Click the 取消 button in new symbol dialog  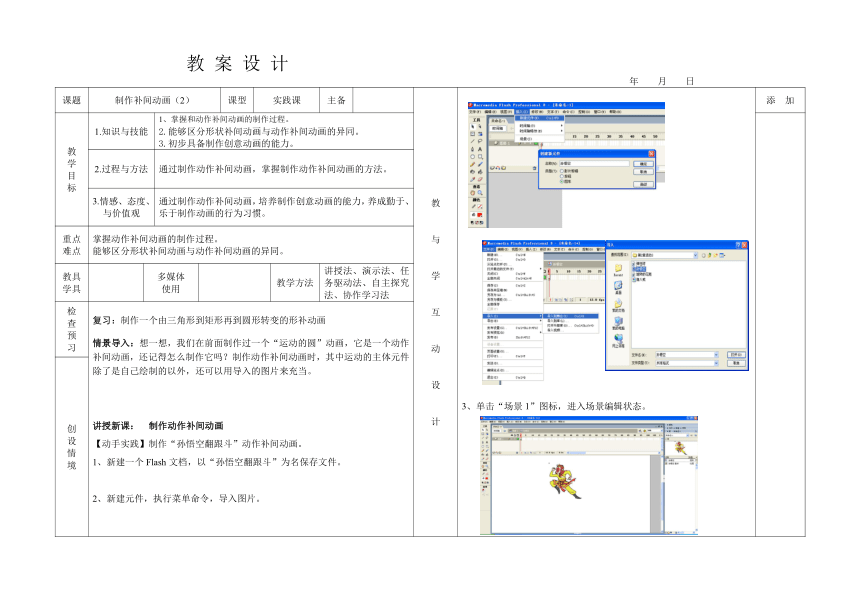pyautogui.click(x=643, y=172)
